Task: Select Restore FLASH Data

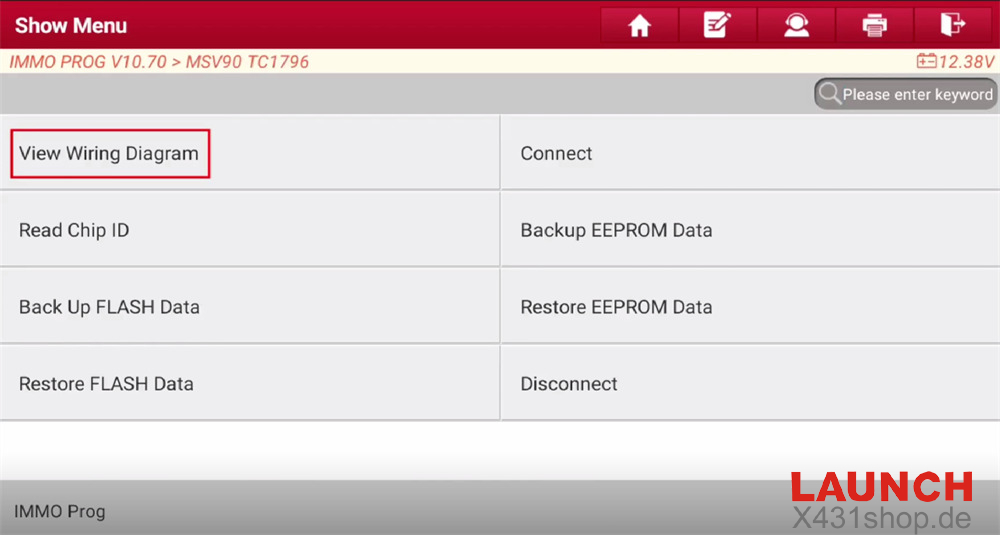Action: pos(106,384)
